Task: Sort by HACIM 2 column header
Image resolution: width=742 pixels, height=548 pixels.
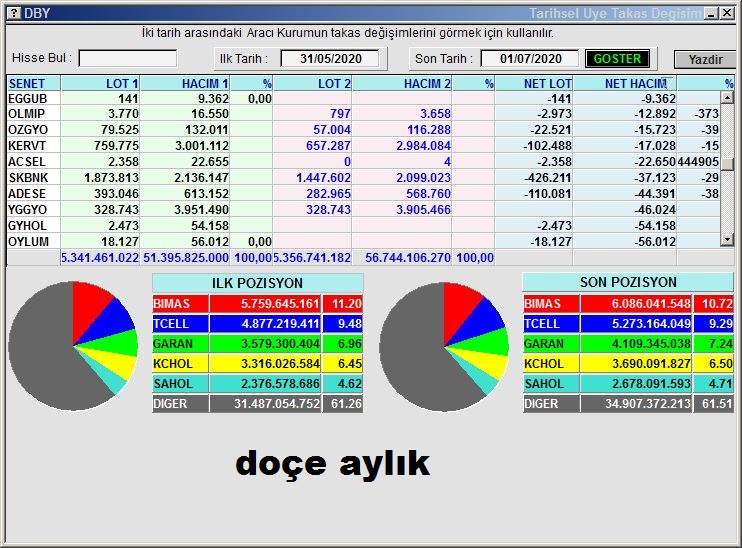Action: (x=402, y=83)
